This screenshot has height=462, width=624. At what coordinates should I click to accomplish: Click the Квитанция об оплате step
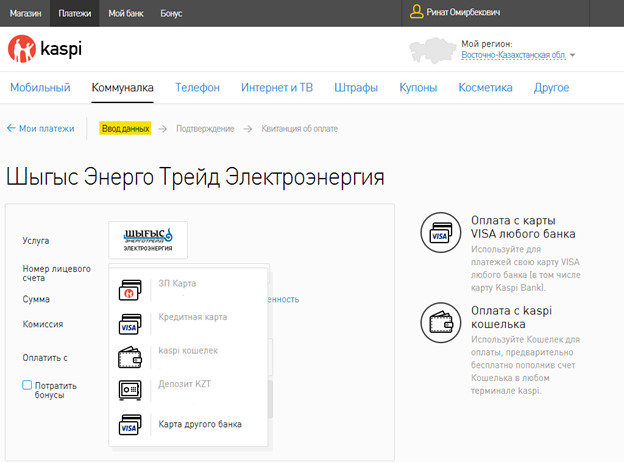pyautogui.click(x=299, y=129)
